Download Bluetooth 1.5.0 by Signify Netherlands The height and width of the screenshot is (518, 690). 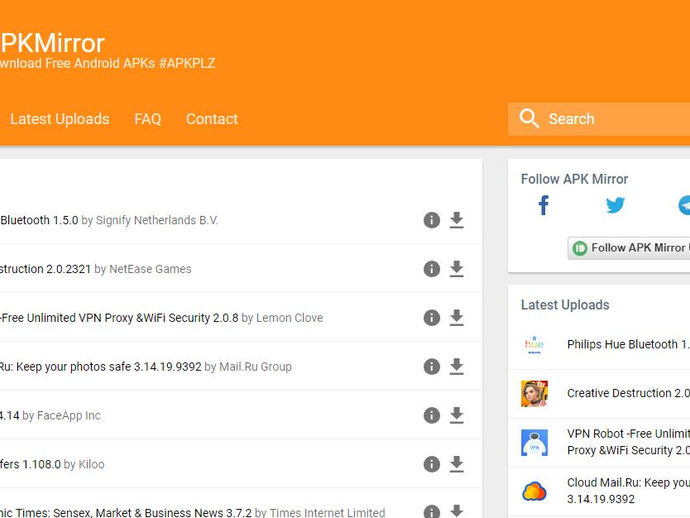[456, 220]
